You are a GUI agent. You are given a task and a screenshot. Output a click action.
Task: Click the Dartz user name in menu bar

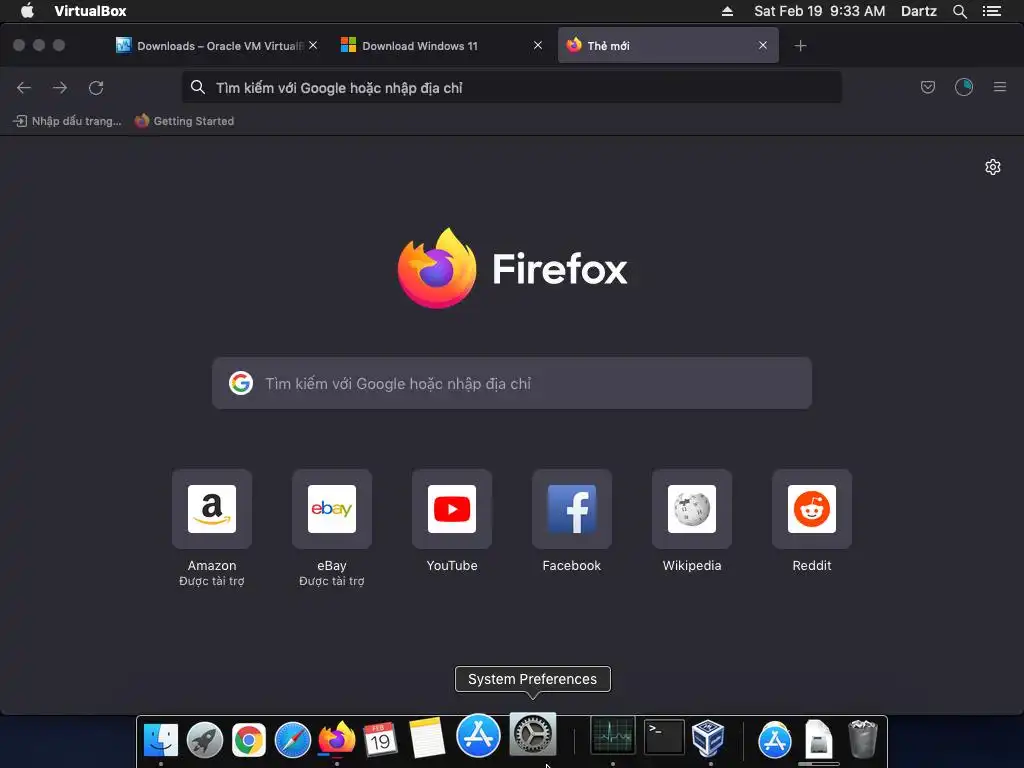click(918, 11)
